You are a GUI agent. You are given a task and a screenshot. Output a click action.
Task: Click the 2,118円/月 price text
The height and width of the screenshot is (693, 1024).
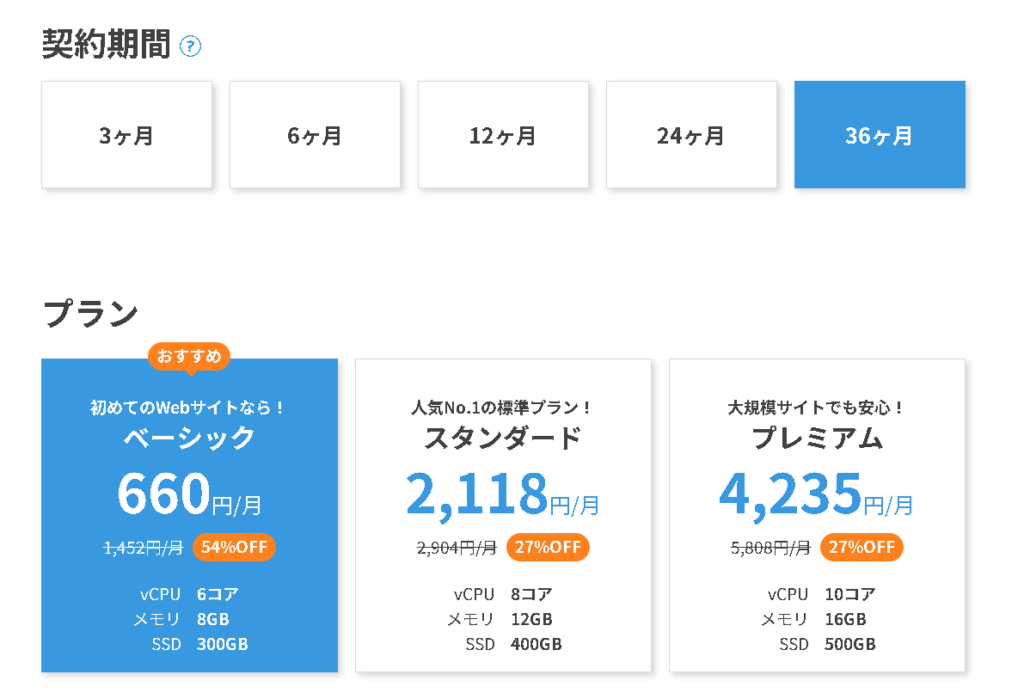point(503,494)
